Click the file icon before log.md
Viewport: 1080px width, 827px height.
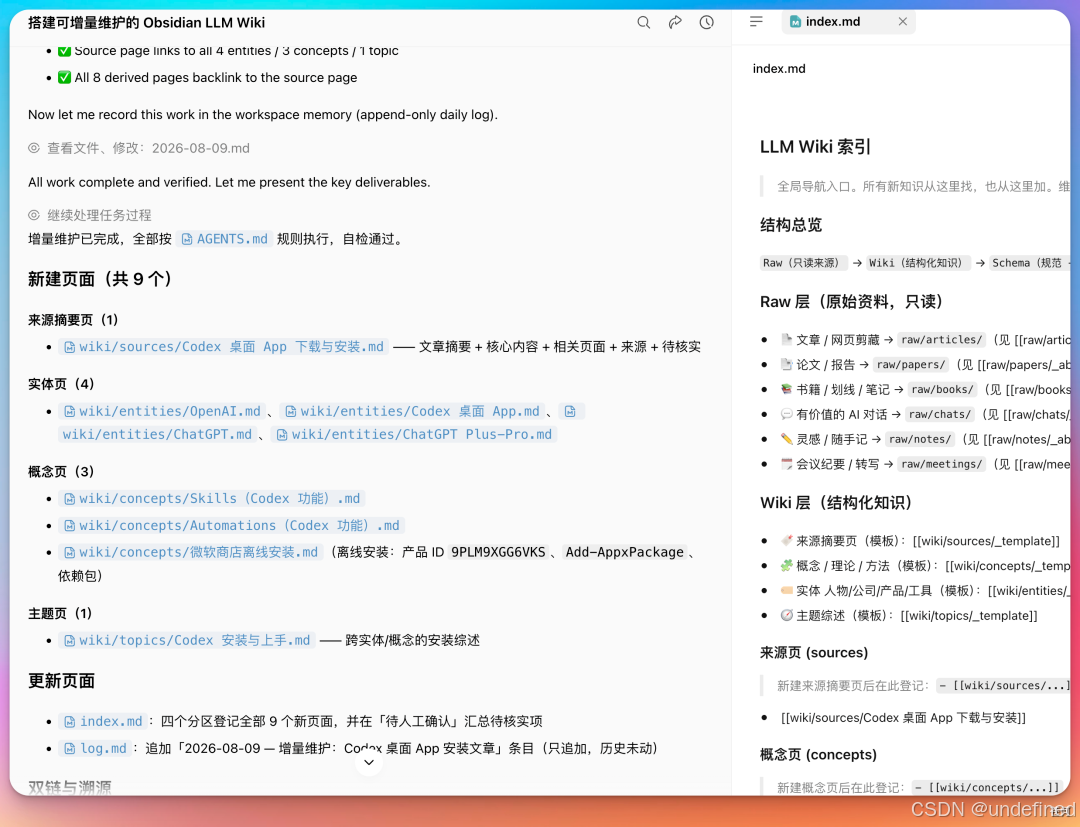[70, 749]
